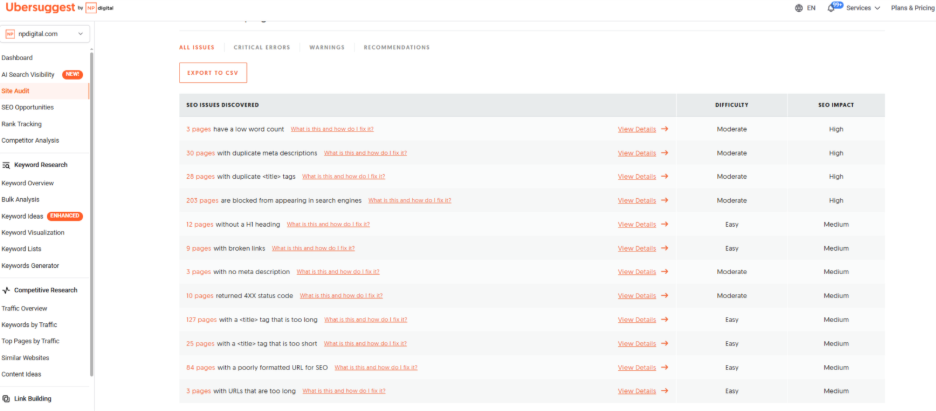Click arrow icon for title too short row

[664, 344]
